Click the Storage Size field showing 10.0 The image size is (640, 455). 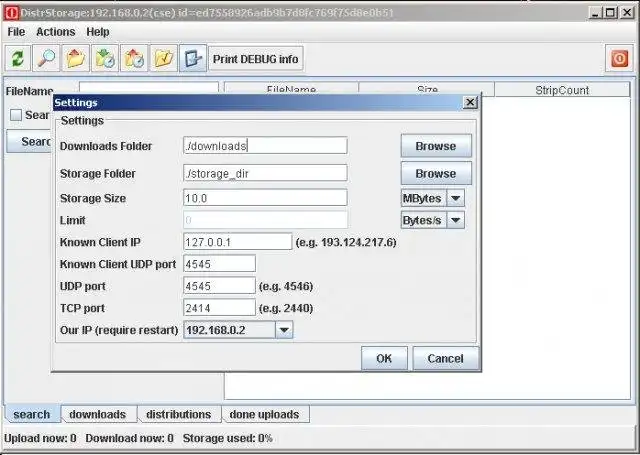265,198
